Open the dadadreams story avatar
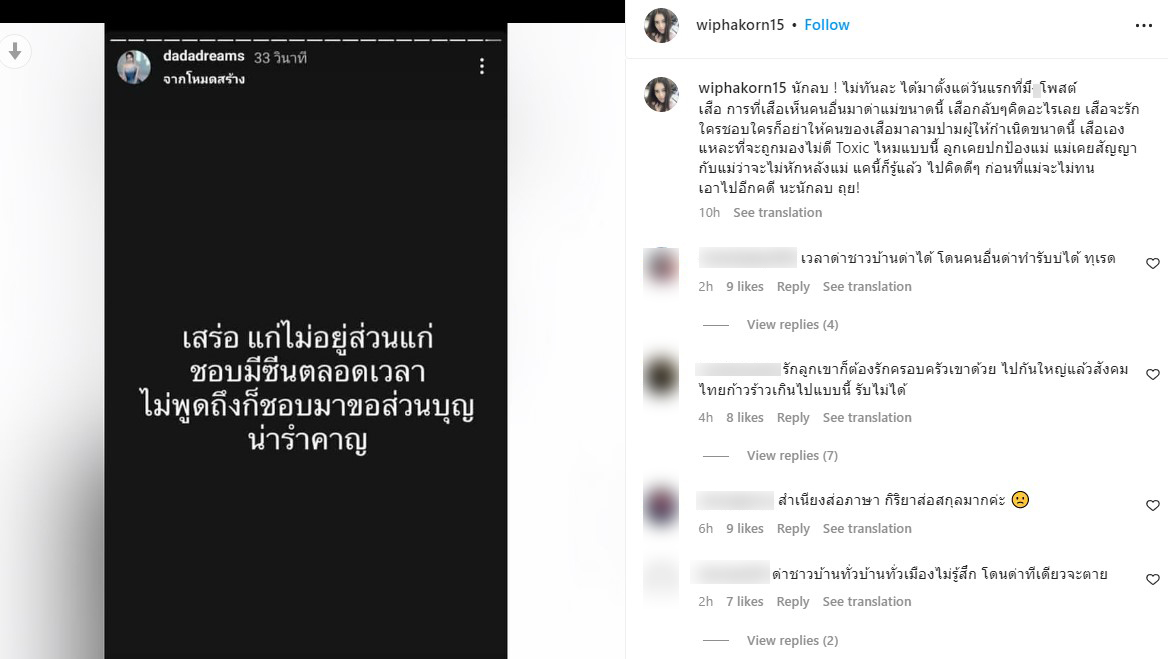The height and width of the screenshot is (659, 1168). coord(134,67)
